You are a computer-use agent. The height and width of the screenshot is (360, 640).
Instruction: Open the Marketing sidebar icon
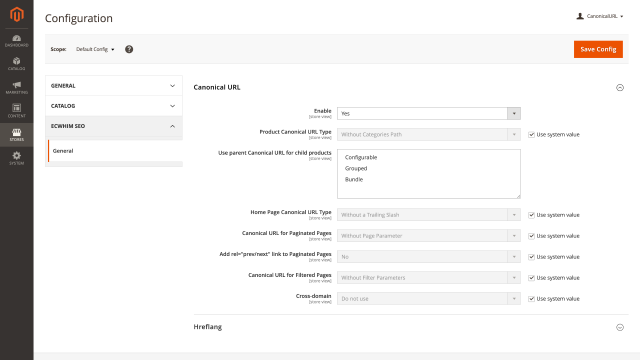click(x=17, y=88)
